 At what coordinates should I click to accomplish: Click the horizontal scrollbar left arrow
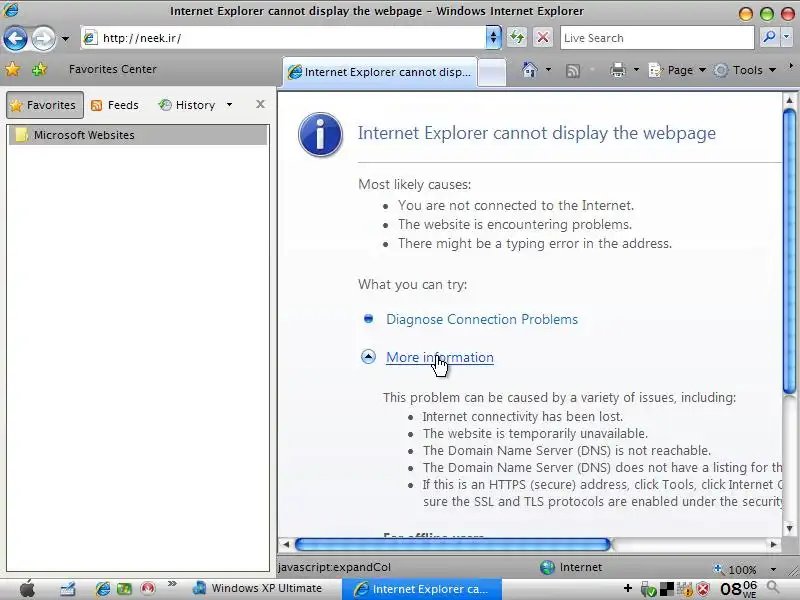[286, 544]
